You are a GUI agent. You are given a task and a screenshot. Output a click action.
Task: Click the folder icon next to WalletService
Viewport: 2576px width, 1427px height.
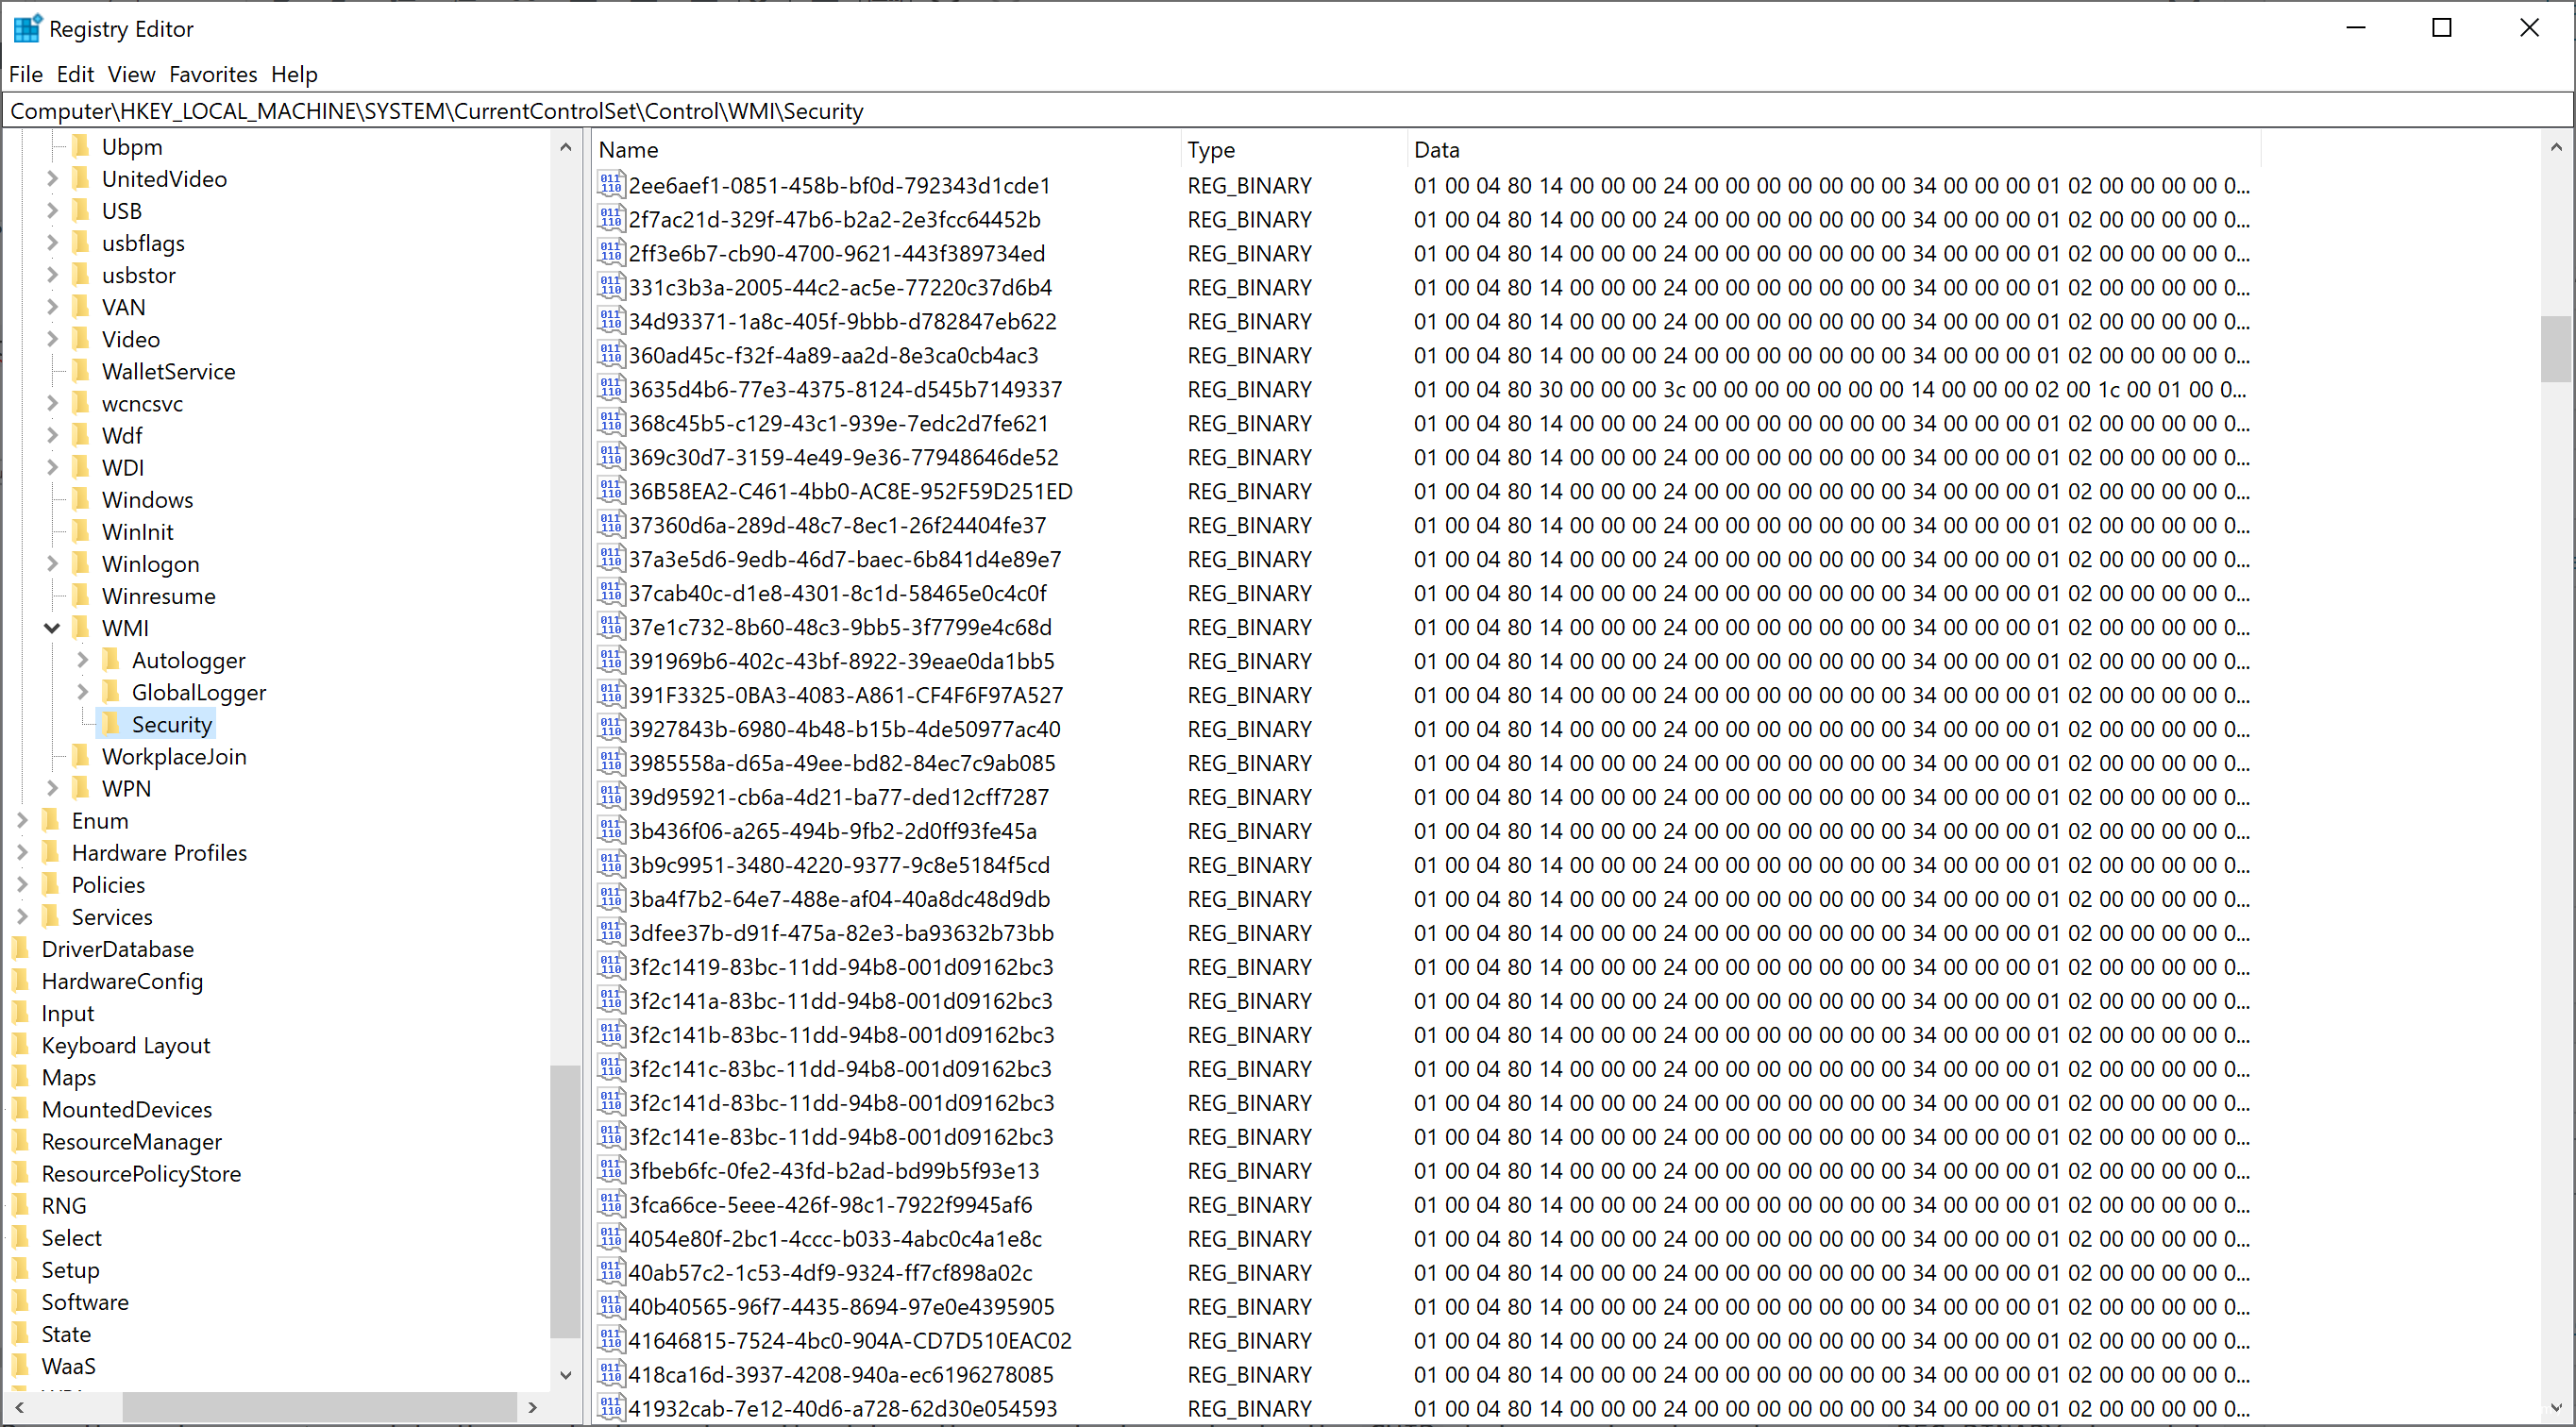81,371
